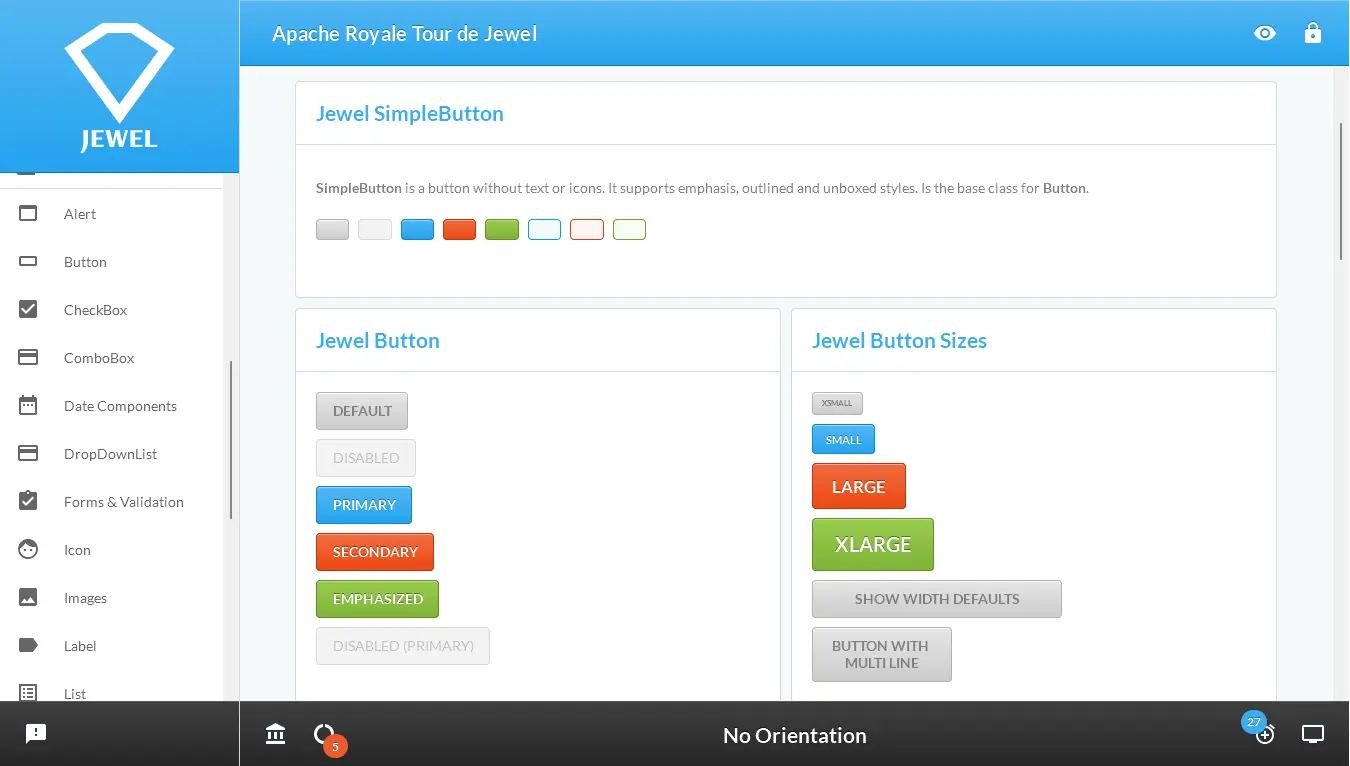Click the "Jewel Button Sizes" heading
This screenshot has height=766, width=1350.
pos(899,341)
